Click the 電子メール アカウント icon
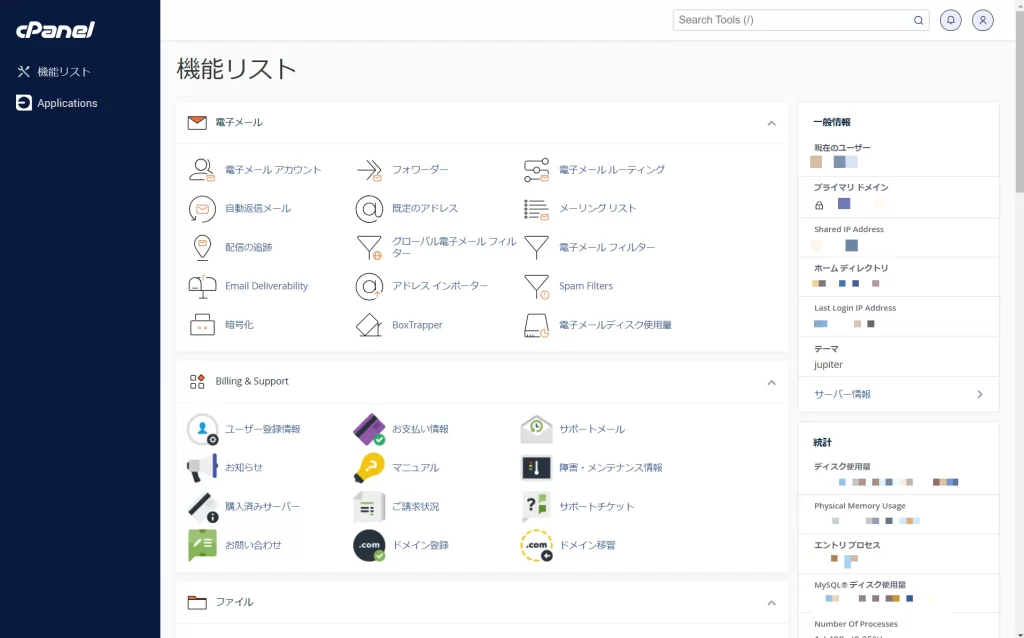 202,170
